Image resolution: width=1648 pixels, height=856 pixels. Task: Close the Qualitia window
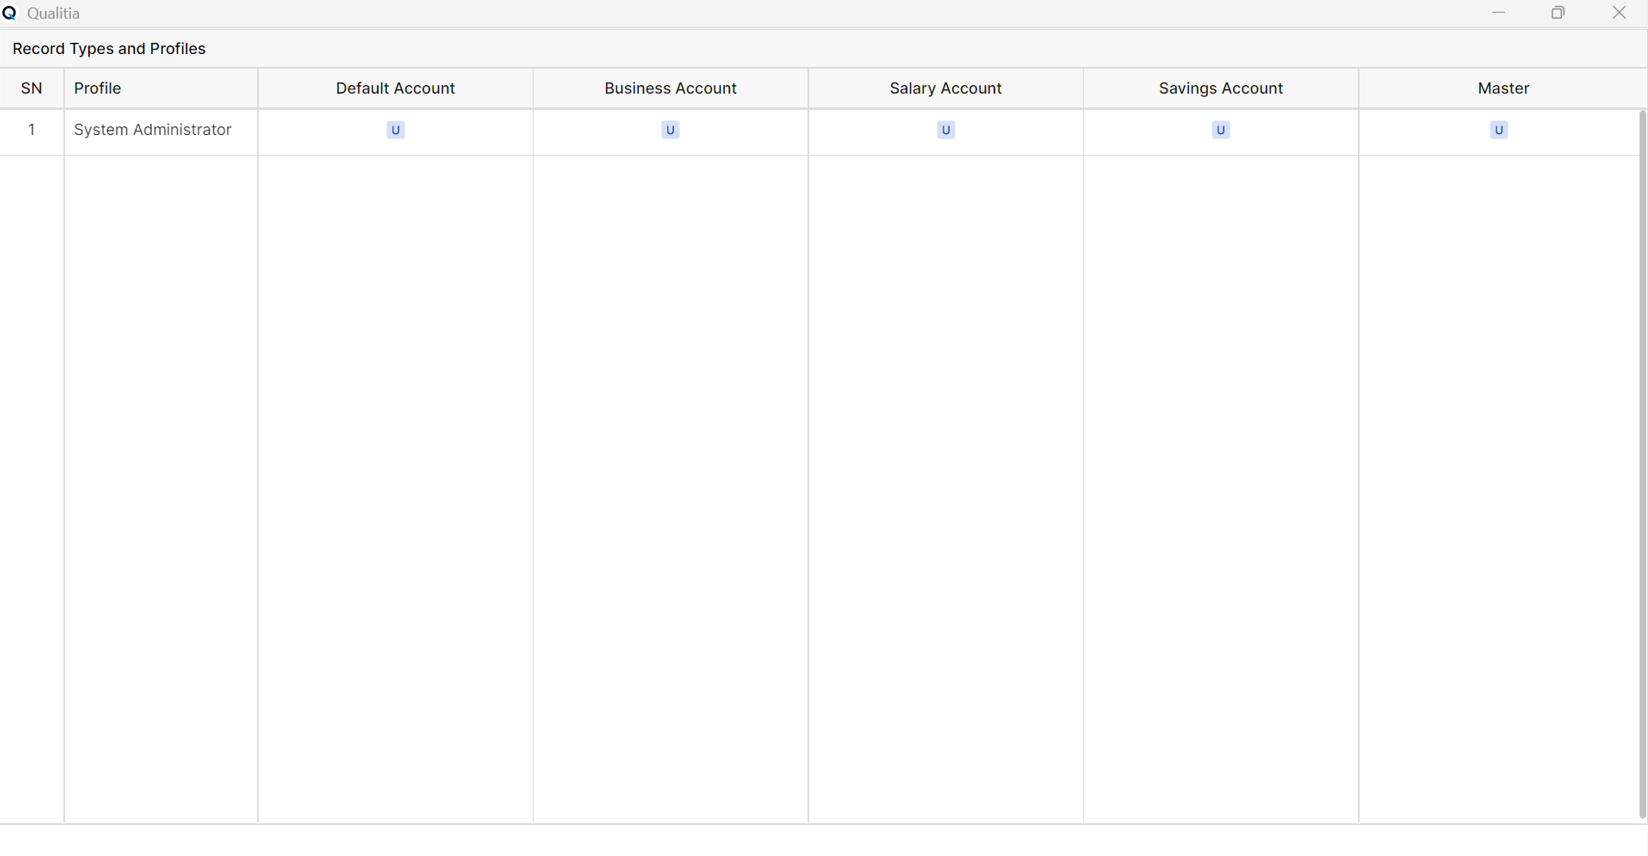click(1619, 13)
